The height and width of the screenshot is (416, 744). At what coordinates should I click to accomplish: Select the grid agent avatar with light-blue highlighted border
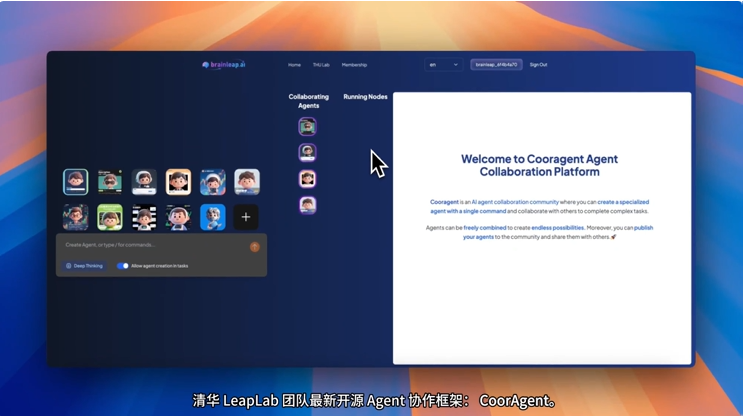(75, 182)
